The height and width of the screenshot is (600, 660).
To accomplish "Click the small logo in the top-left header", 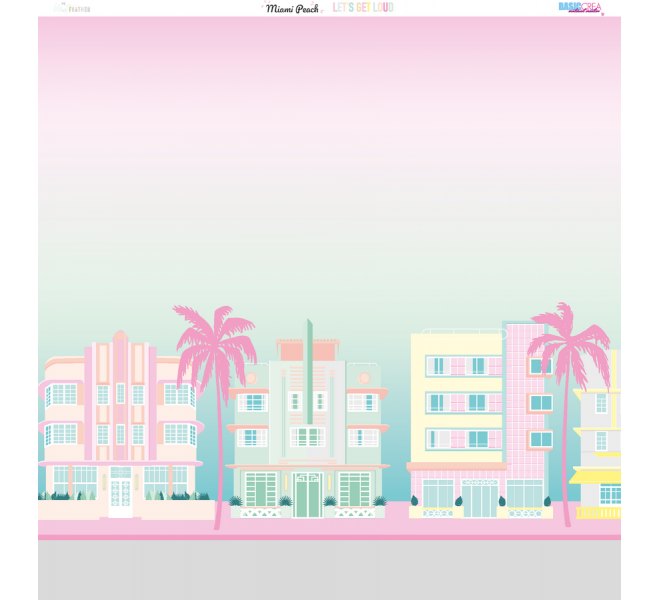I will (71, 8).
